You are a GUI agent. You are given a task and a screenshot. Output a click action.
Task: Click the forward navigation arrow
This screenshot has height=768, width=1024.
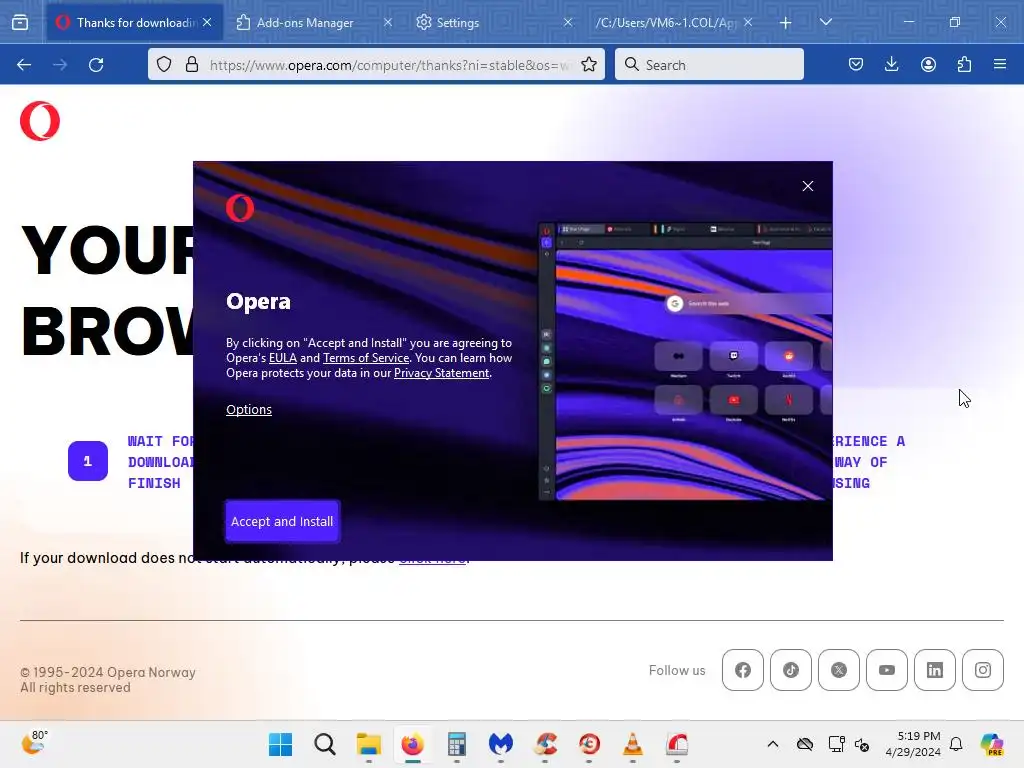pyautogui.click(x=60, y=65)
